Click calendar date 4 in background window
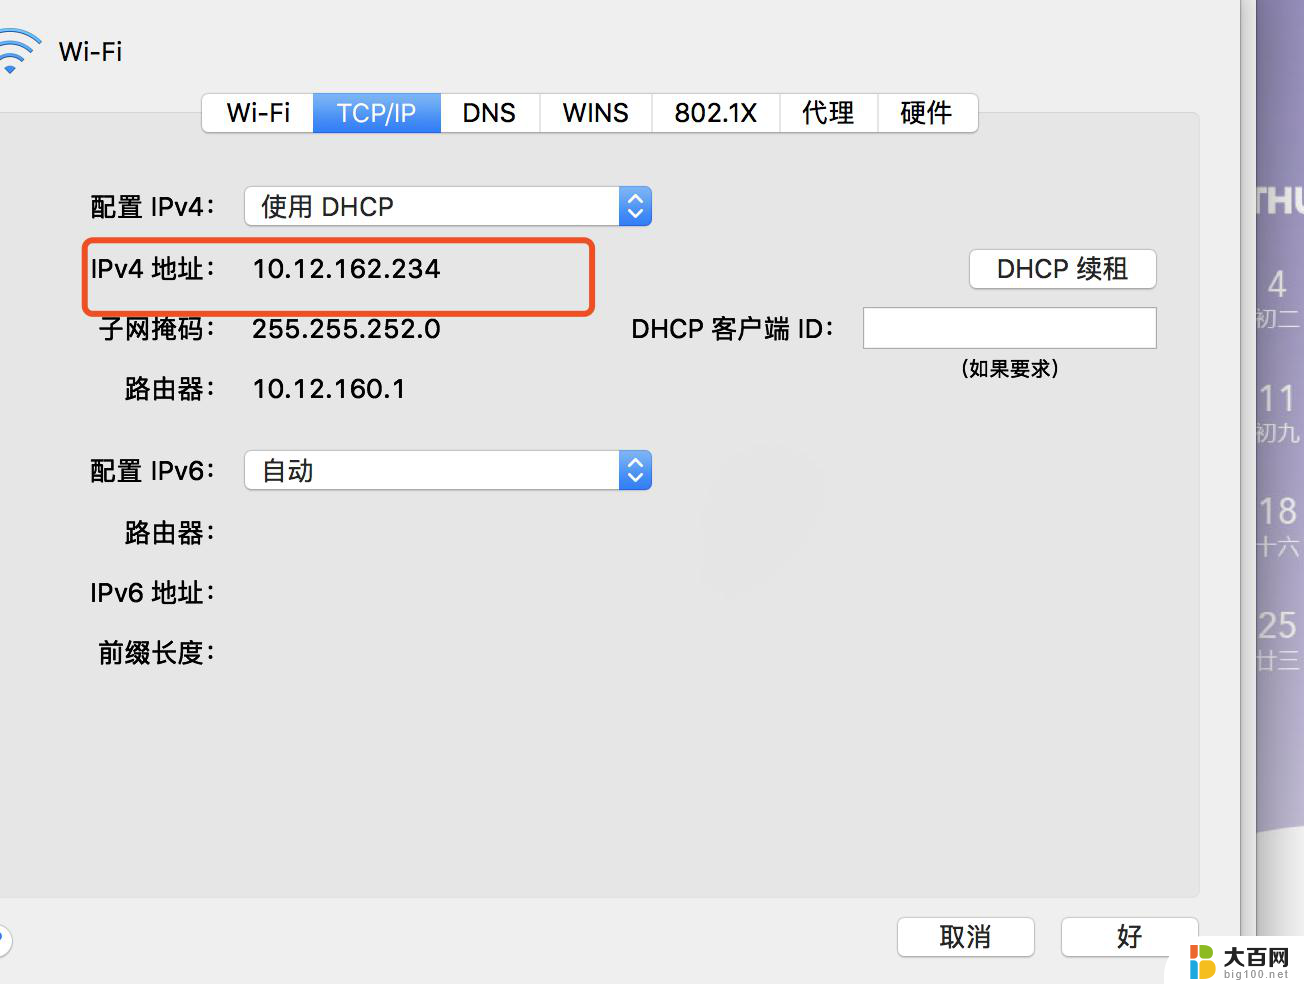This screenshot has width=1304, height=984. (1278, 285)
